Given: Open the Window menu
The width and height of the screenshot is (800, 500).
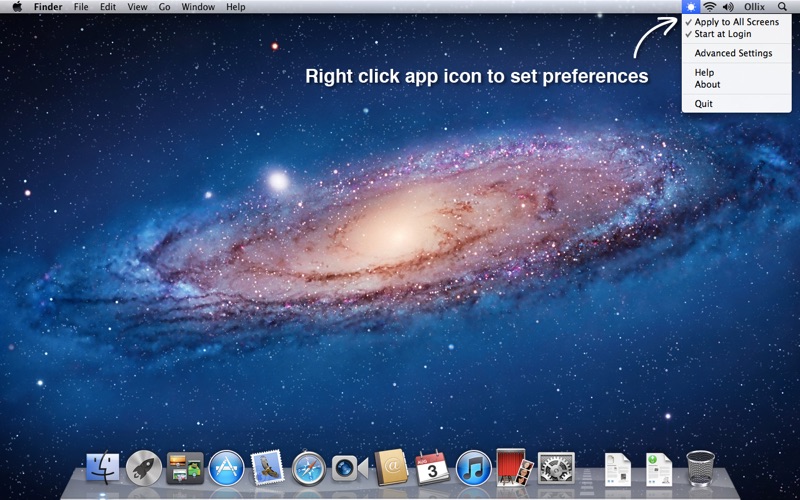Looking at the screenshot, I should (198, 7).
